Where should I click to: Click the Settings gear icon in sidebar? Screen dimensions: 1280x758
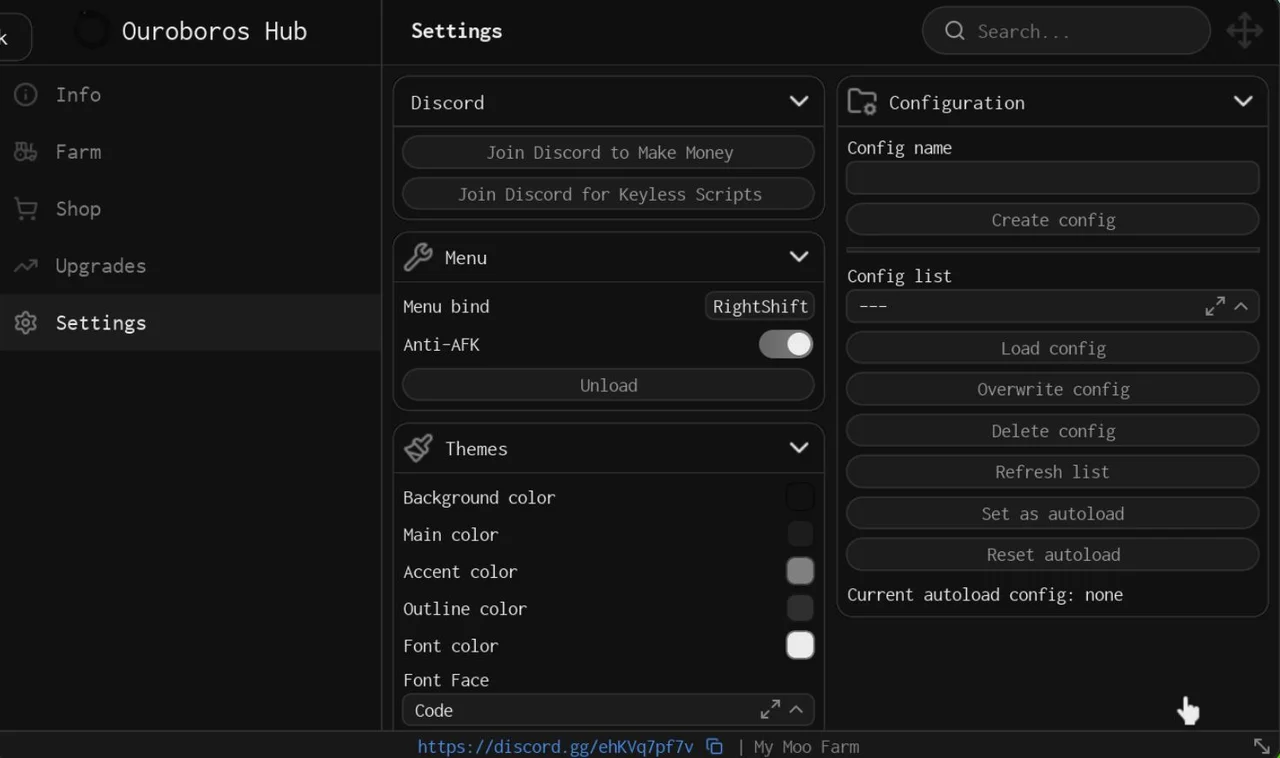(x=26, y=323)
